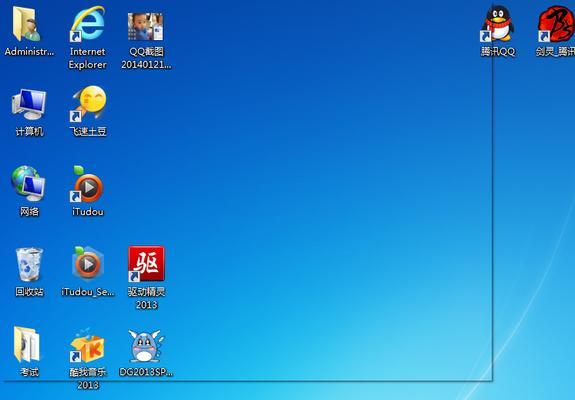The width and height of the screenshot is (575, 400).
Task: Select the Internet Explorer shortcut icon
Action: (87, 25)
